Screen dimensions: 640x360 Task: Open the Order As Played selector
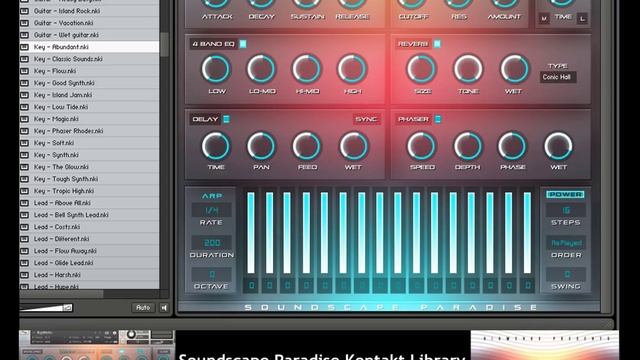click(566, 243)
